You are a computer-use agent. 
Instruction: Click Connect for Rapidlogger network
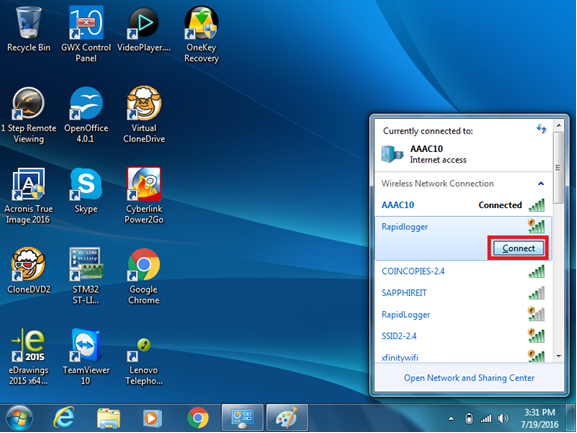518,248
